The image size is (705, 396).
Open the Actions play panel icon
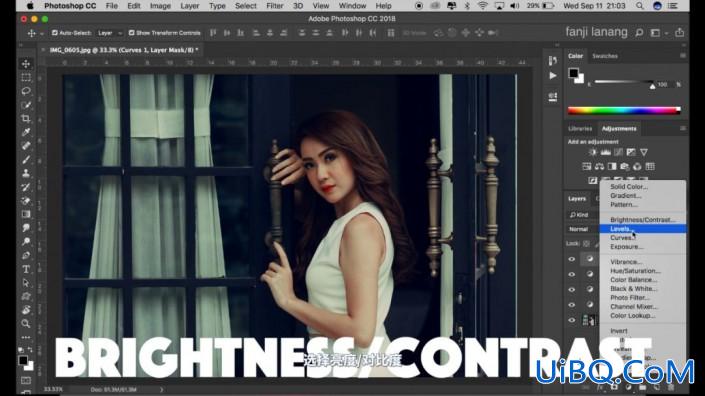click(x=553, y=76)
